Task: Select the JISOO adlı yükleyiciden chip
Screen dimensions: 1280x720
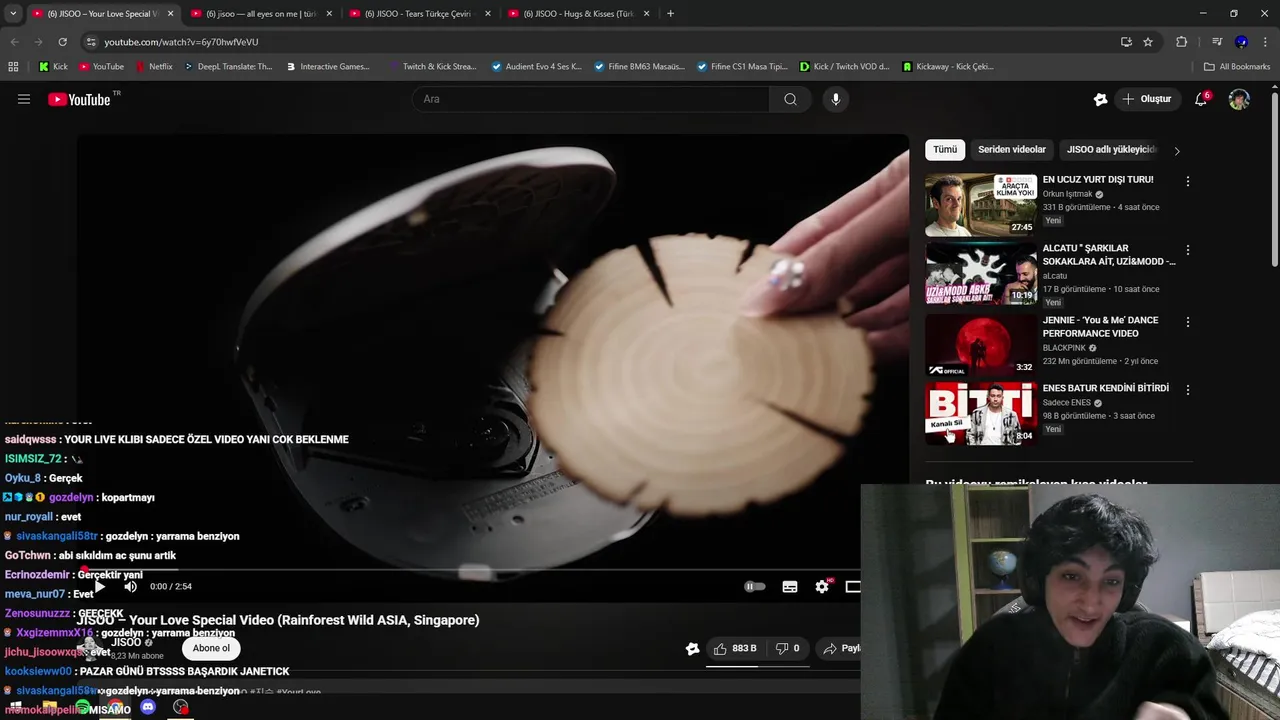Action: (x=1111, y=150)
